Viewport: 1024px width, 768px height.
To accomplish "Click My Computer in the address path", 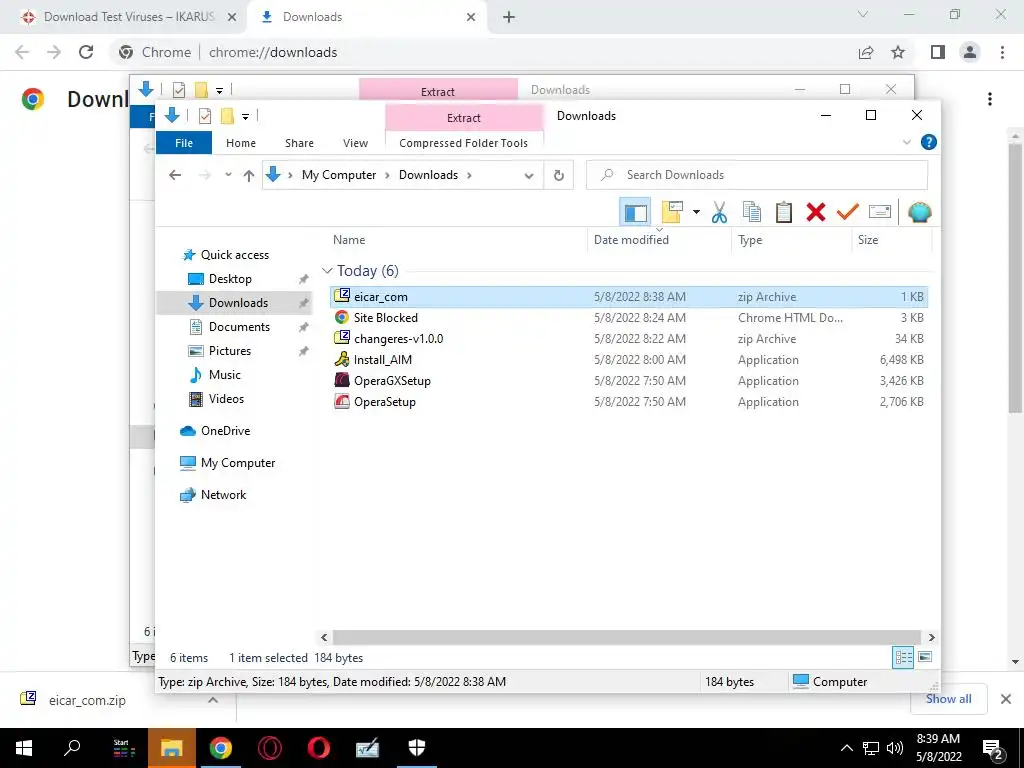I will click(x=338, y=175).
